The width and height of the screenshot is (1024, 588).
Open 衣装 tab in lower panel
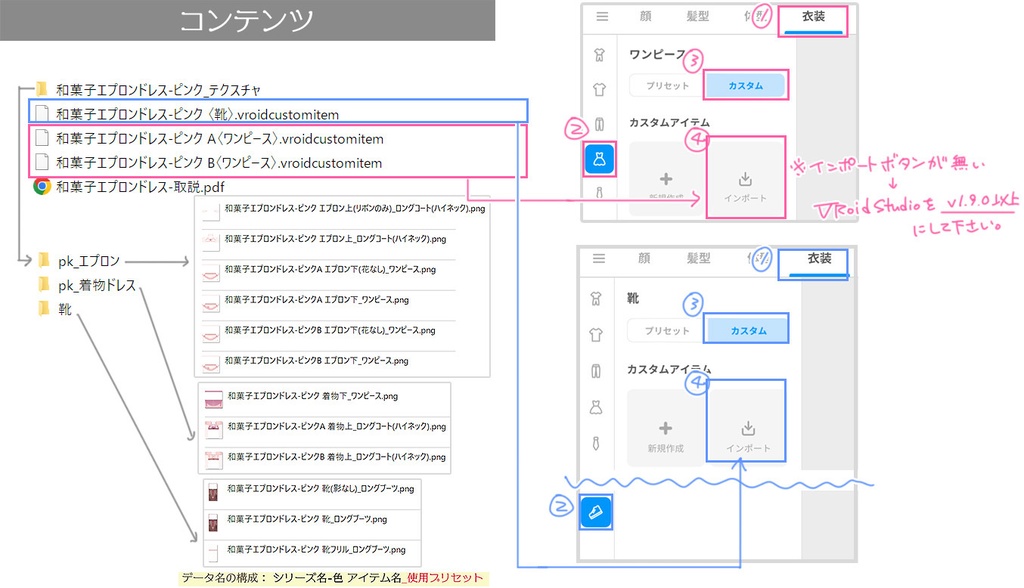coord(818,259)
